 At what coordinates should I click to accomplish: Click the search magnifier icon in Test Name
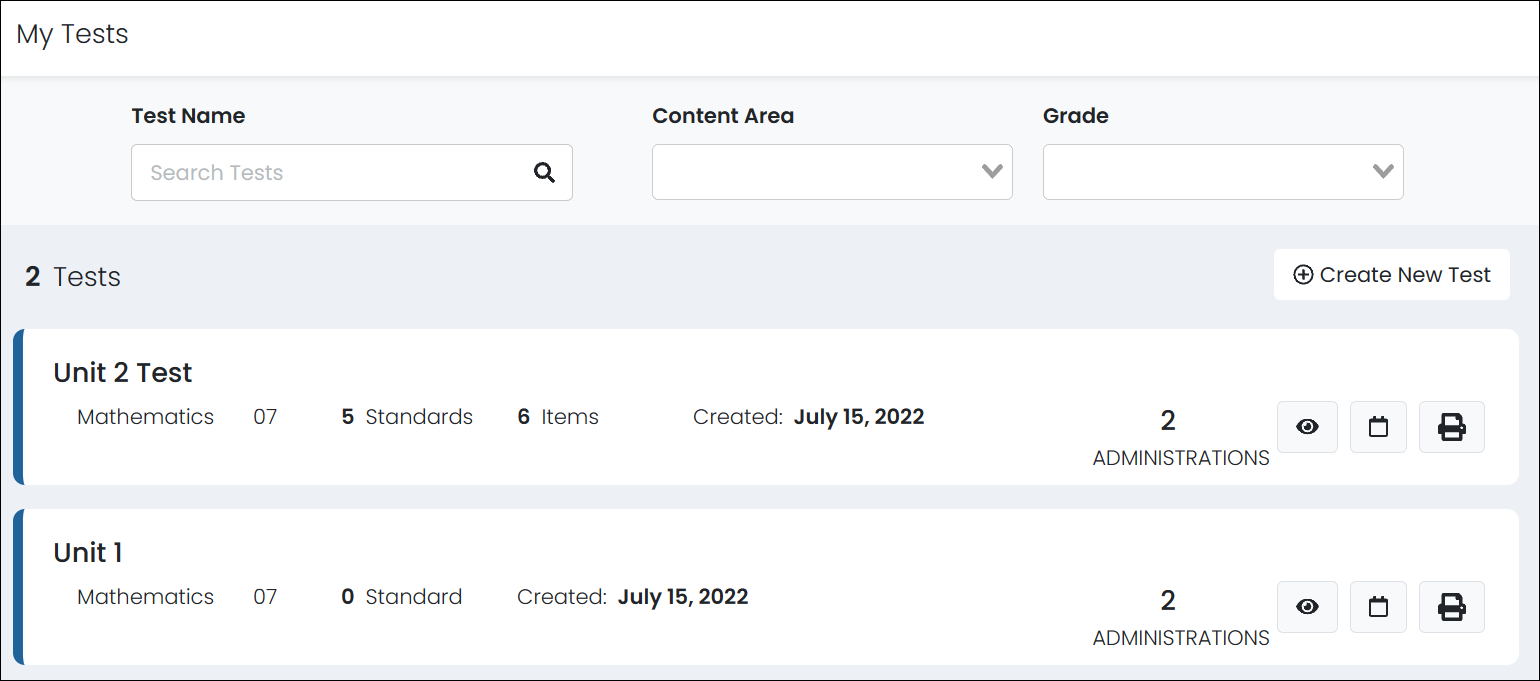coord(544,172)
